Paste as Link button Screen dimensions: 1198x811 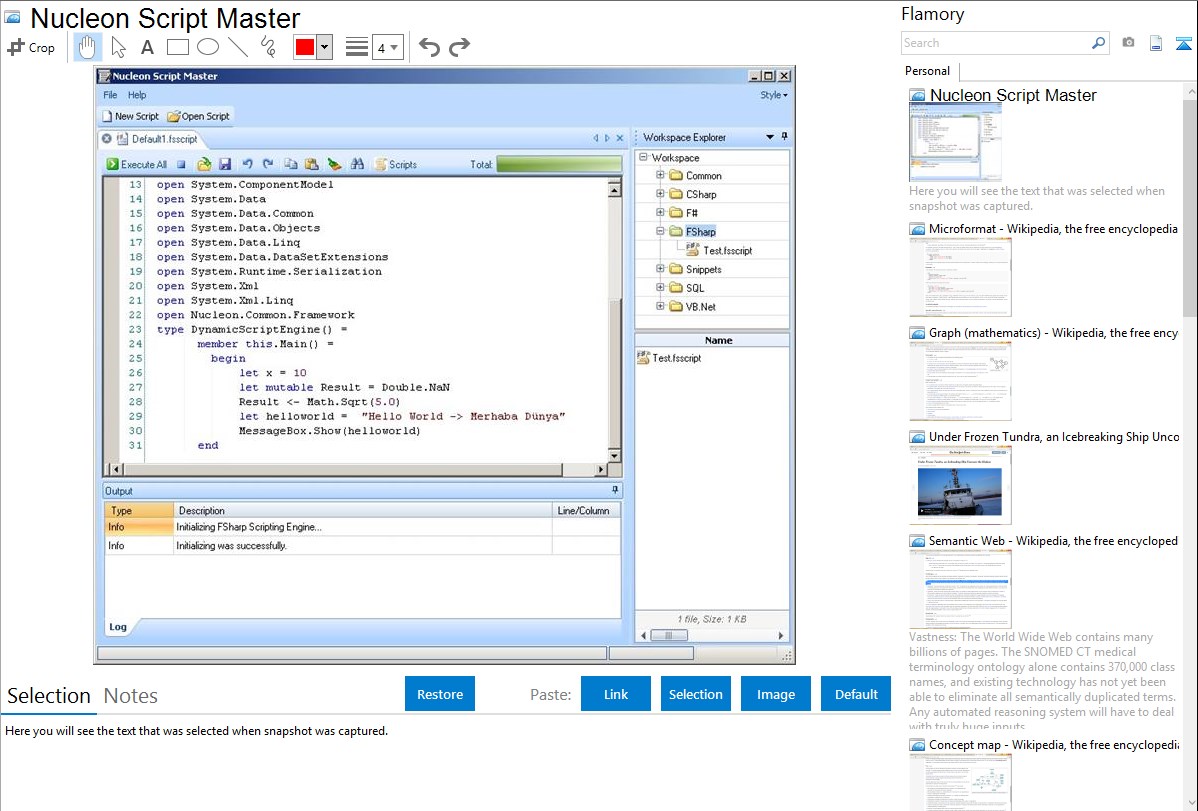[616, 694]
